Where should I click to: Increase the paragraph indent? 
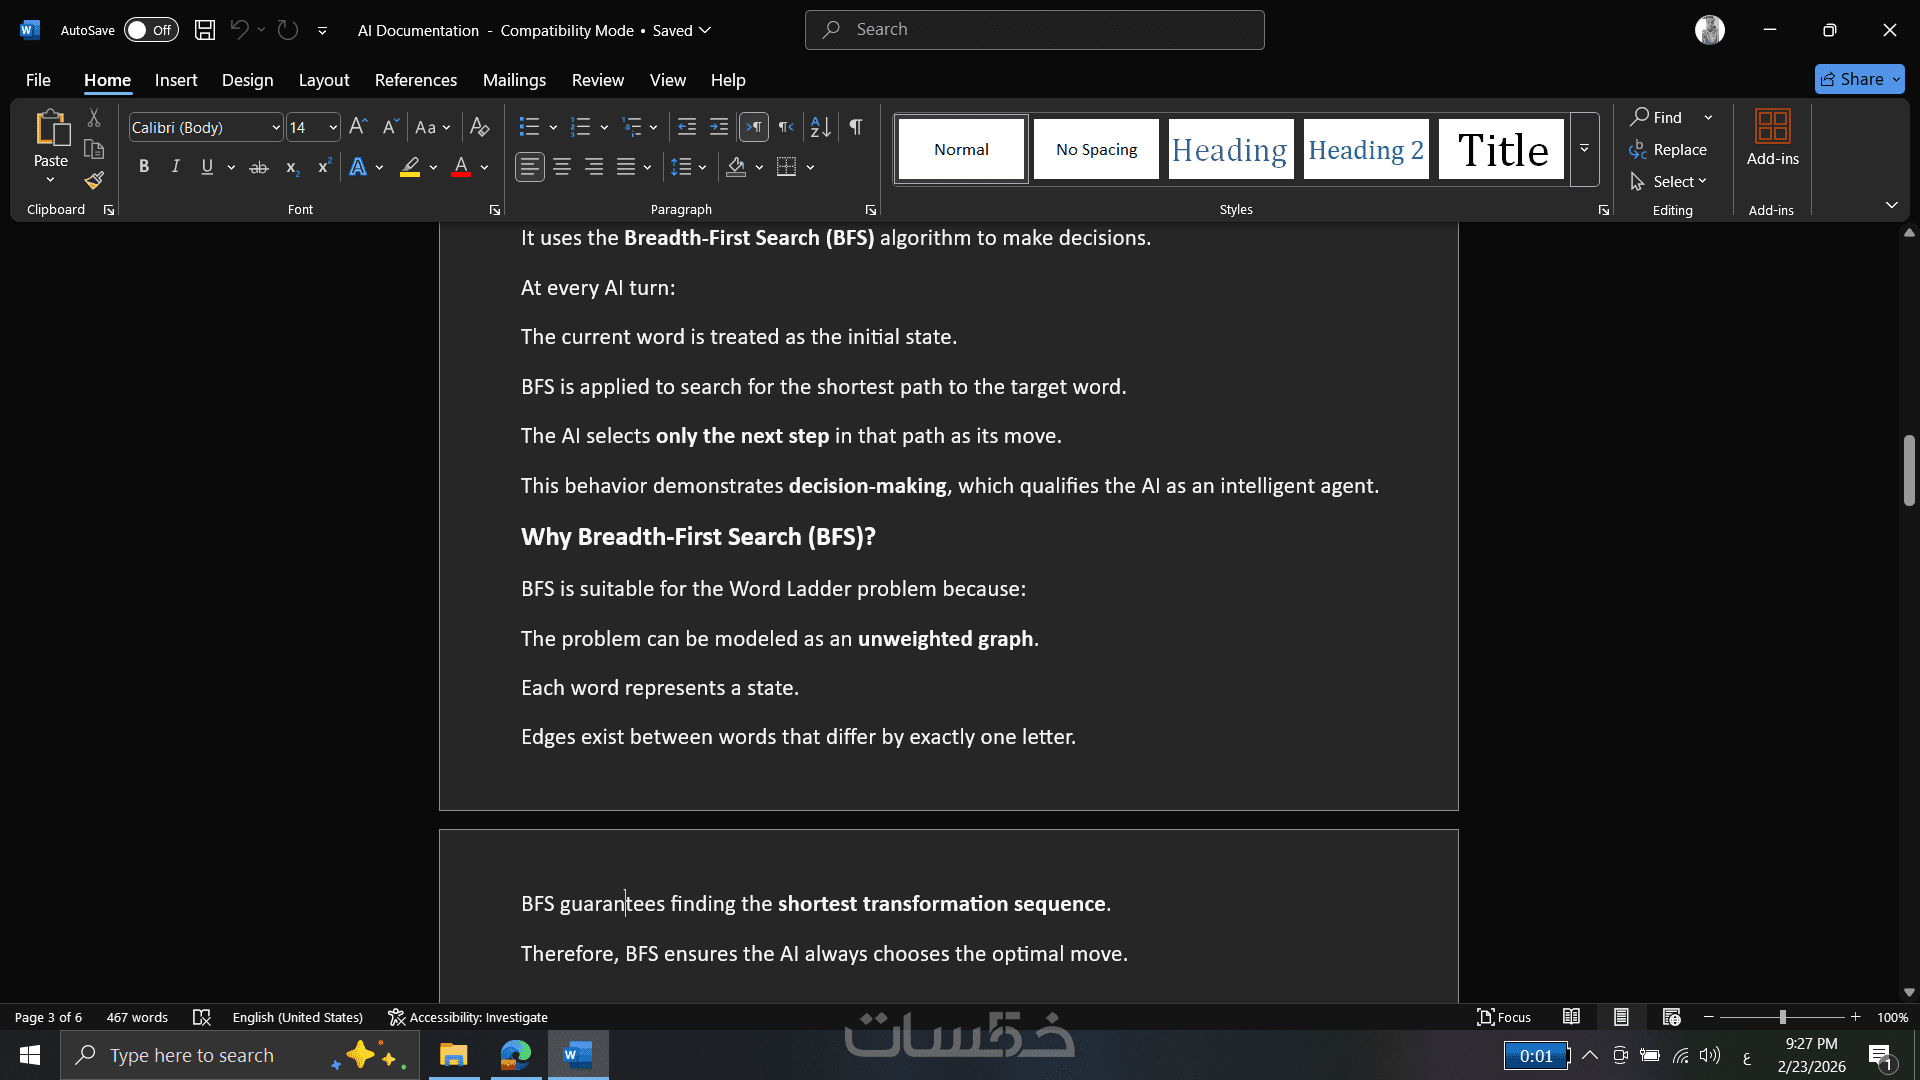(719, 127)
